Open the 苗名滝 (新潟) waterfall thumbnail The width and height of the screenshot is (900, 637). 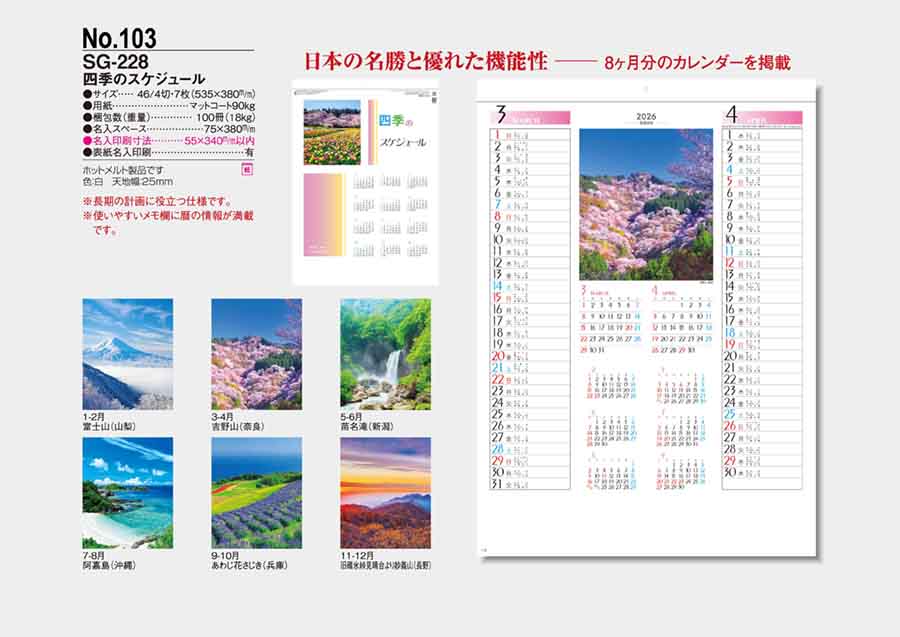(385, 354)
